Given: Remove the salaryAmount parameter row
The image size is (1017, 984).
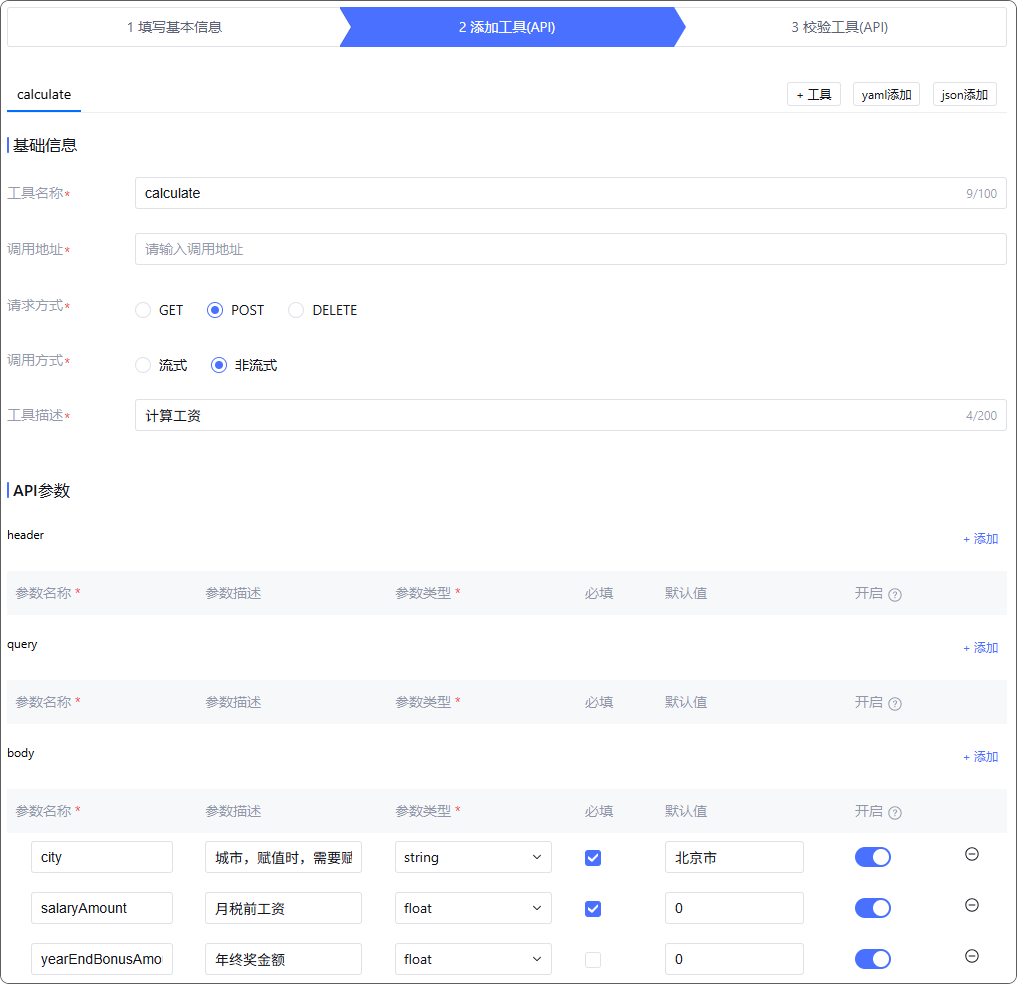Looking at the screenshot, I should 971,905.
